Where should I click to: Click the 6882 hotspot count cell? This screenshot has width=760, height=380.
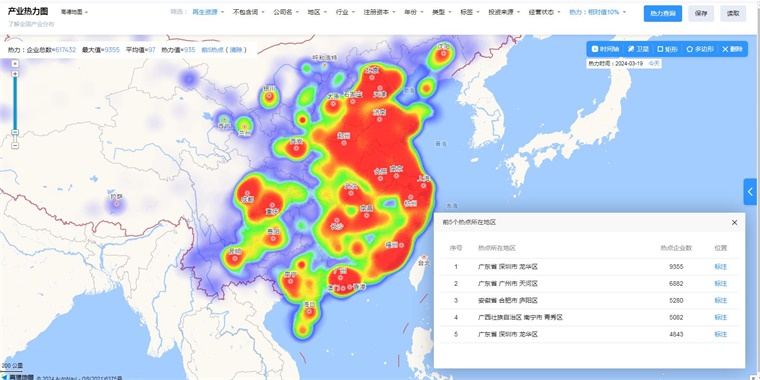(676, 284)
